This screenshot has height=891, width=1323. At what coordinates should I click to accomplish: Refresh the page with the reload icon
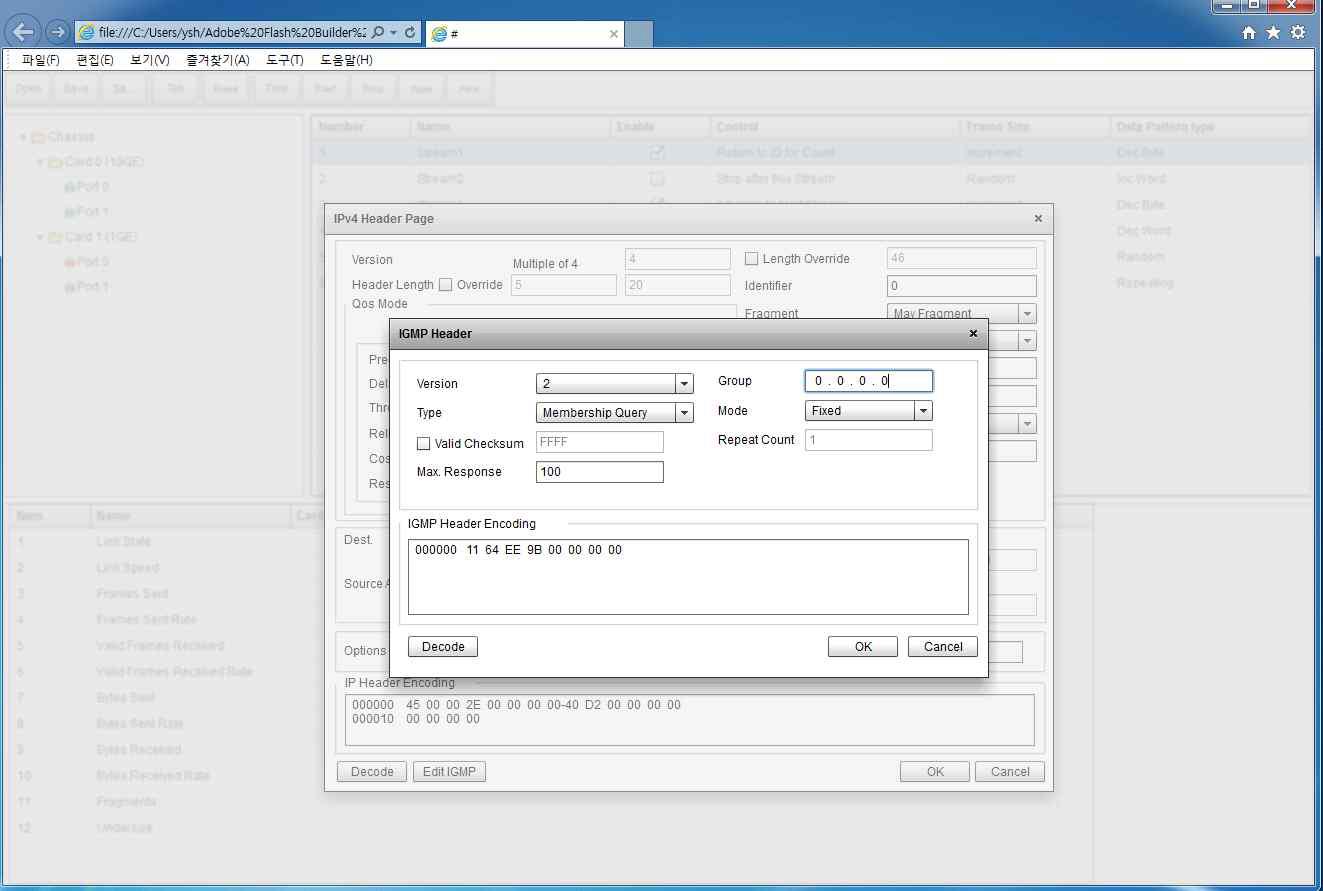click(x=409, y=33)
